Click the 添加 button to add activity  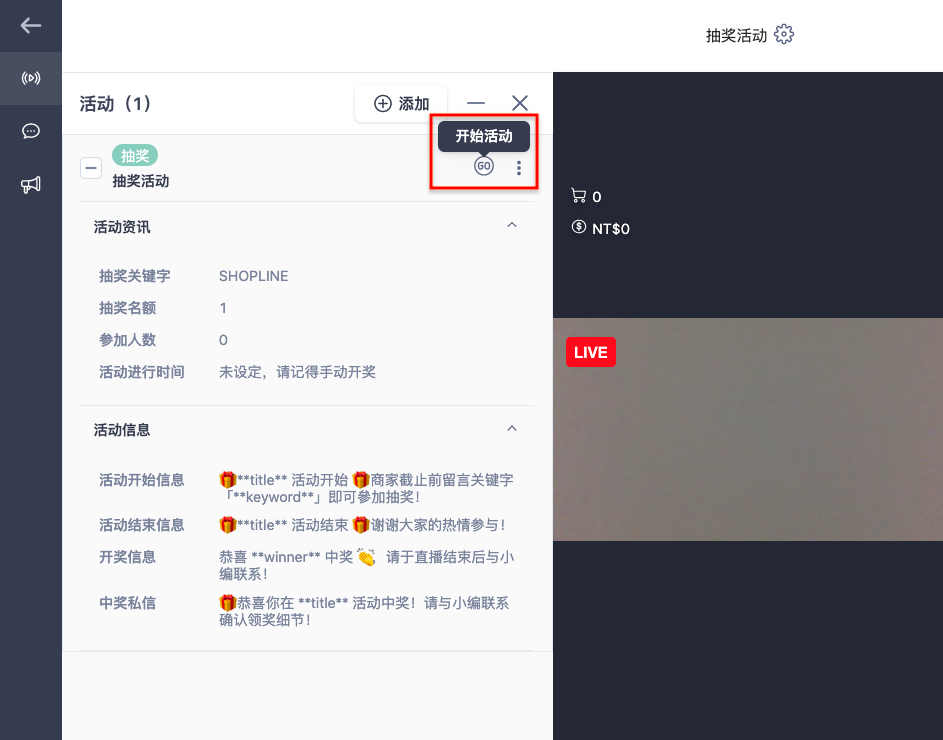401,103
